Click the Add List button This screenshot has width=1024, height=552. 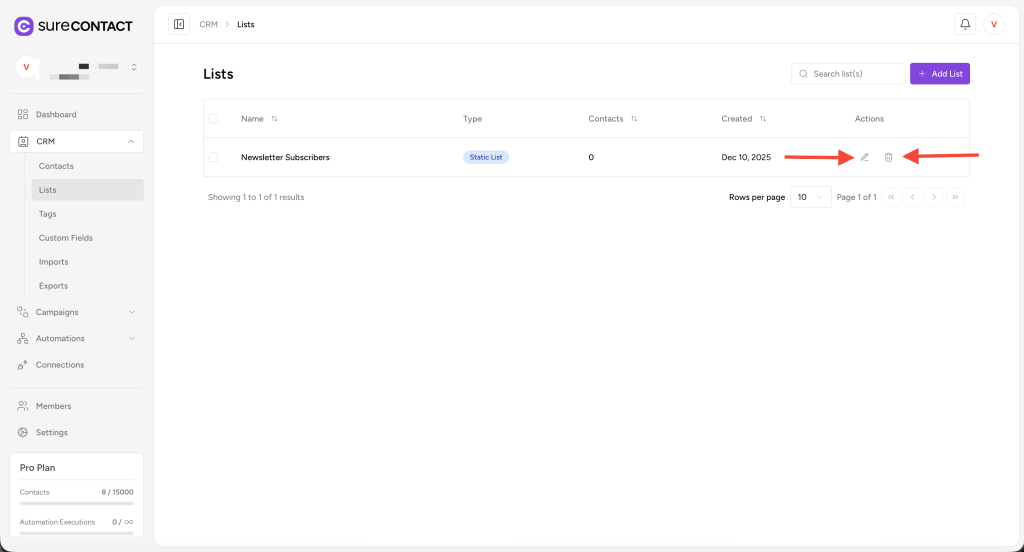[x=939, y=74]
